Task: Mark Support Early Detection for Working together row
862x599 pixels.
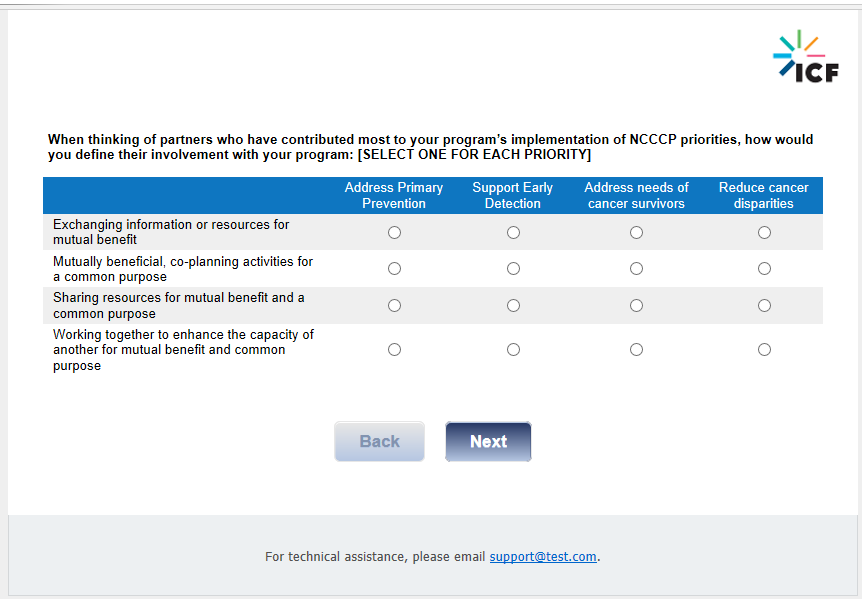Action: click(513, 350)
